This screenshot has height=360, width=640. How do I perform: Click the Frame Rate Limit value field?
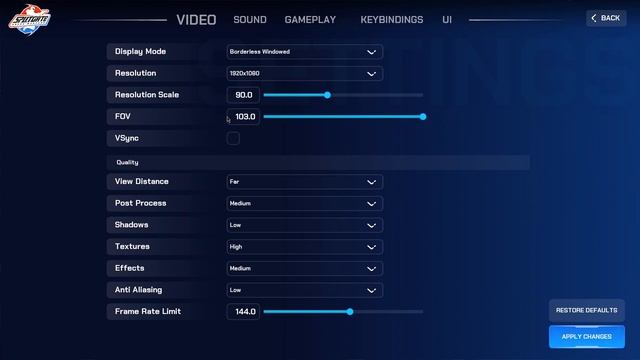coord(243,311)
